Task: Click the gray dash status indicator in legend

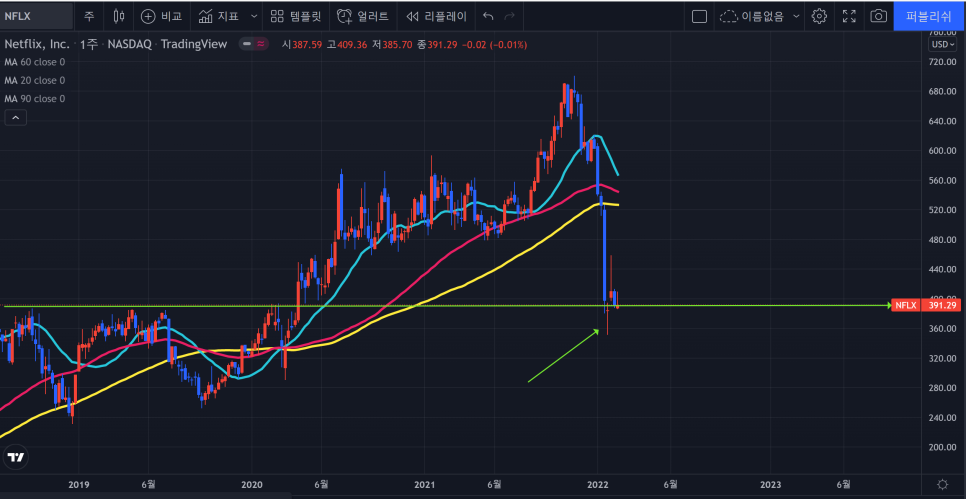Action: coord(247,44)
